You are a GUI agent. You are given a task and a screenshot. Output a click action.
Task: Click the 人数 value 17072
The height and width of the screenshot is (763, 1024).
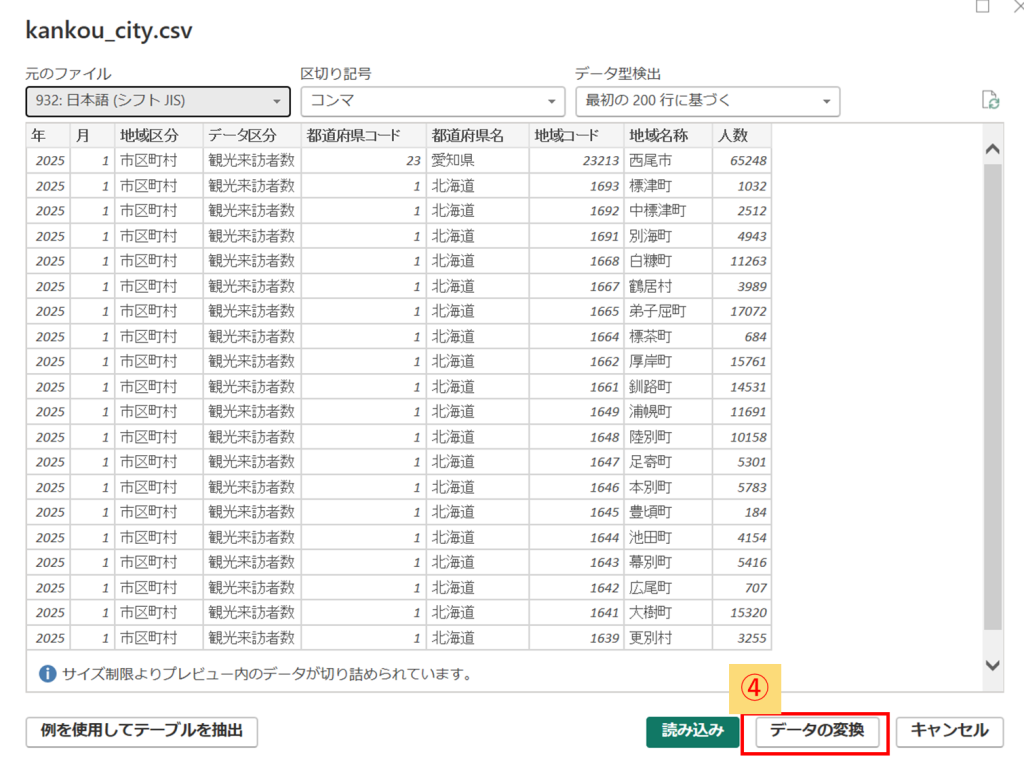point(742,312)
